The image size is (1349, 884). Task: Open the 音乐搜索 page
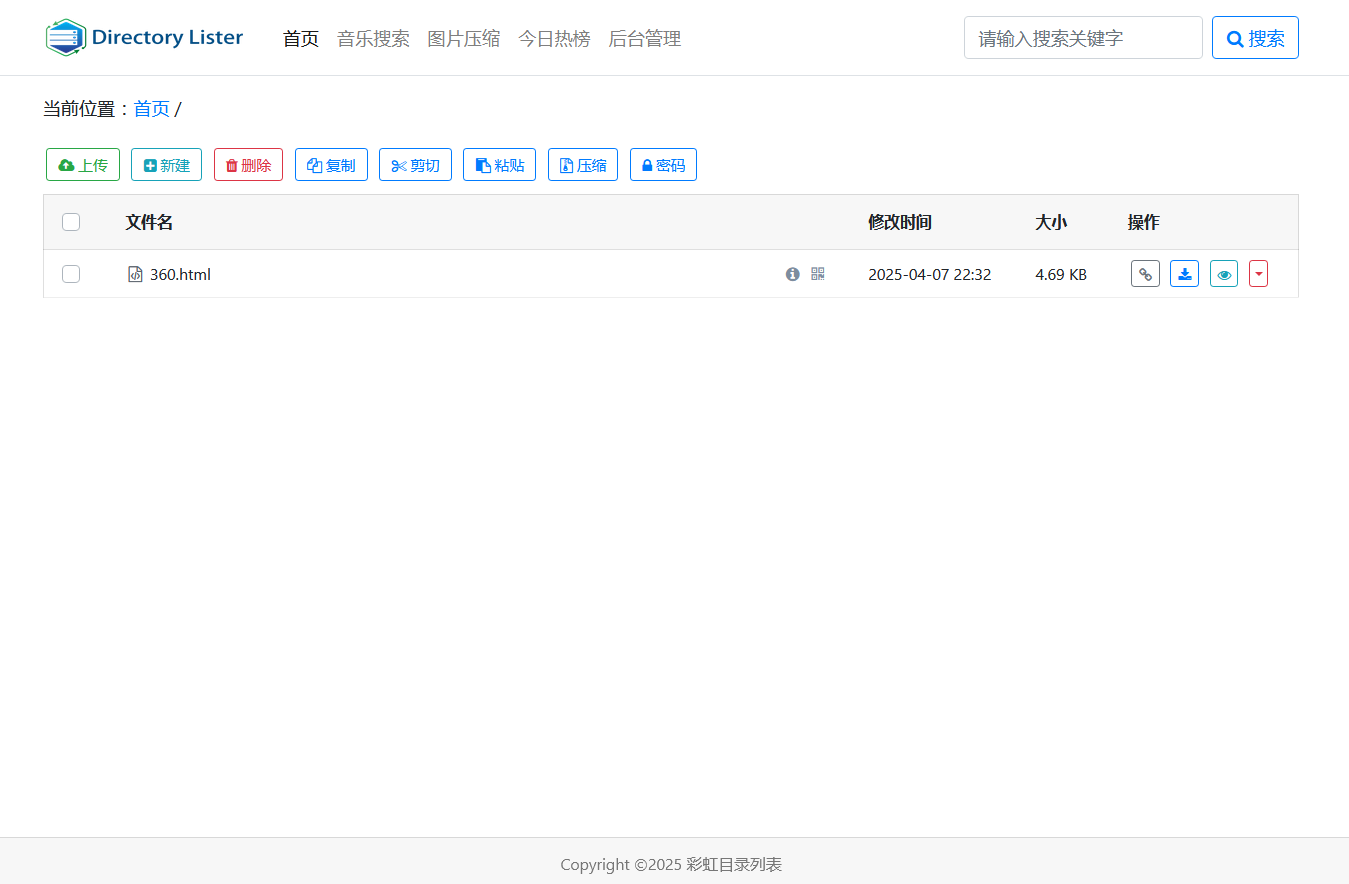[x=373, y=39]
